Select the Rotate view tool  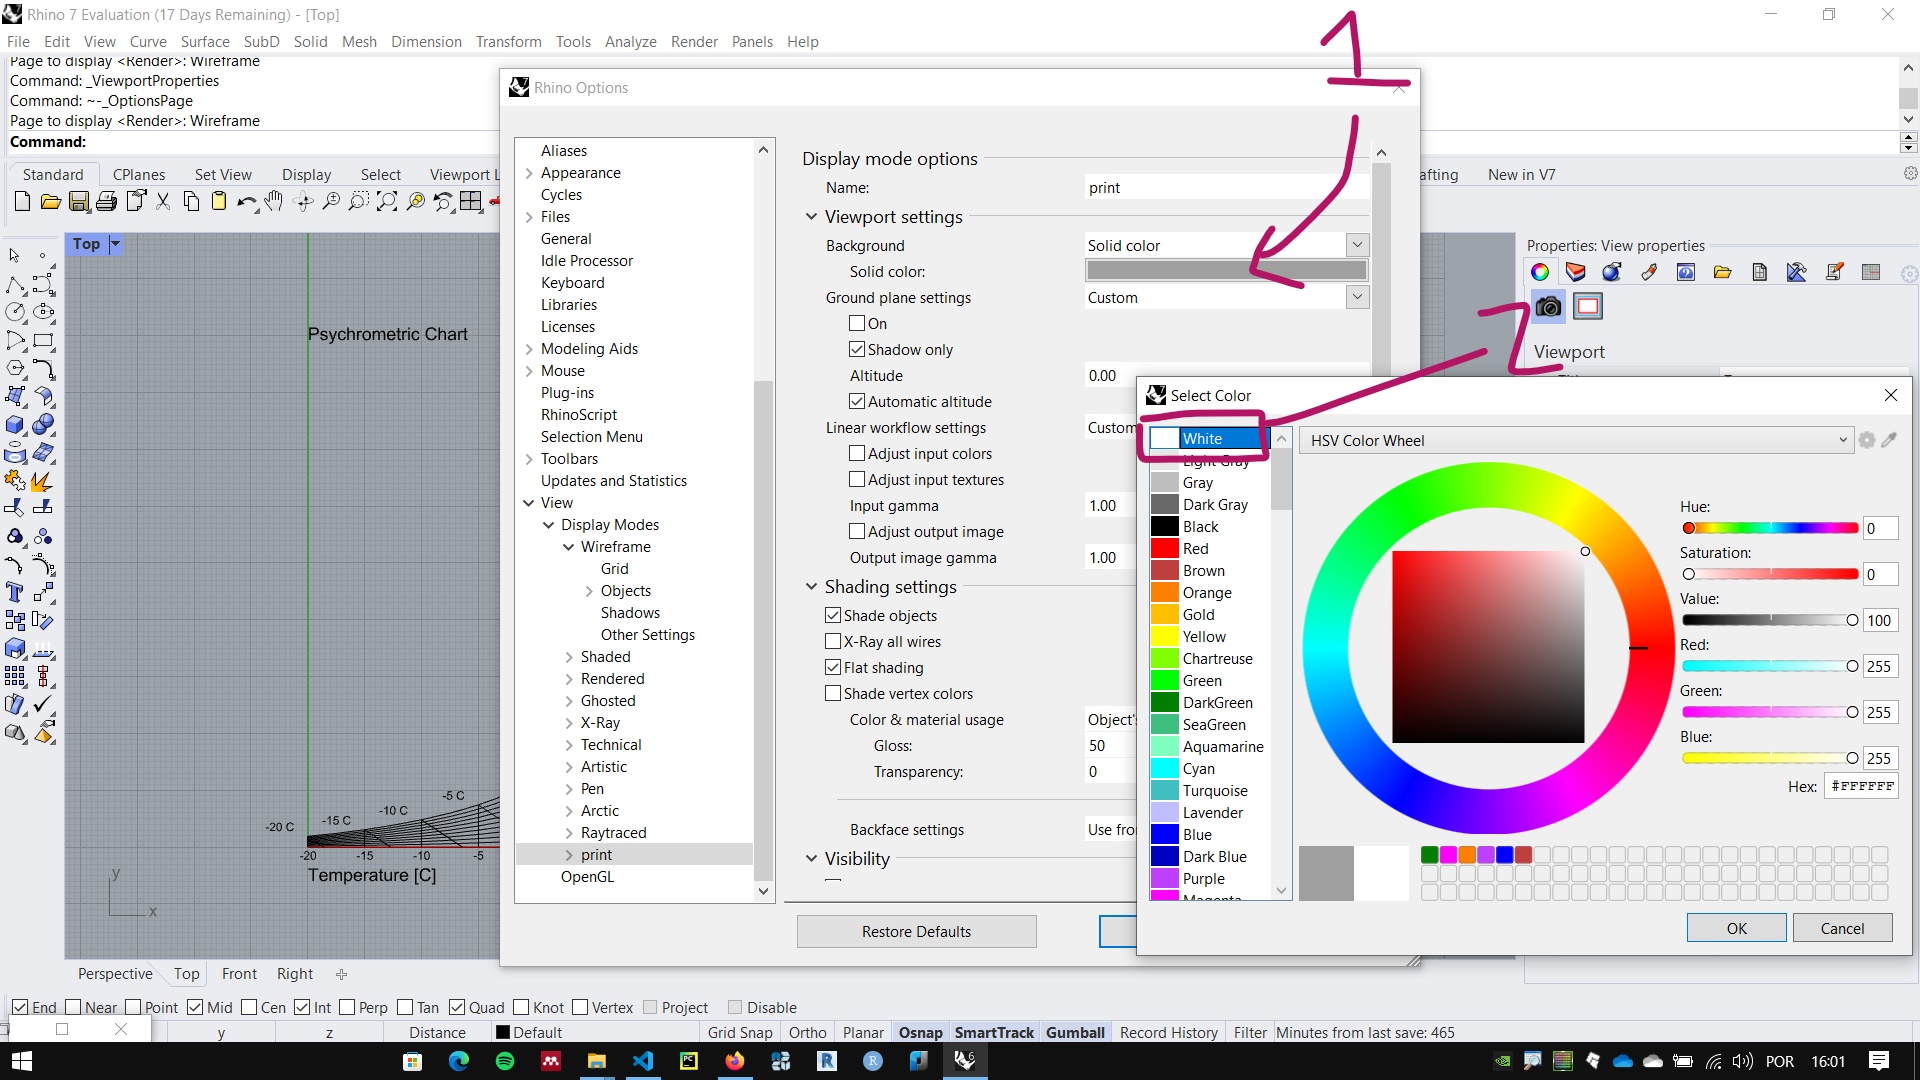coord(304,202)
